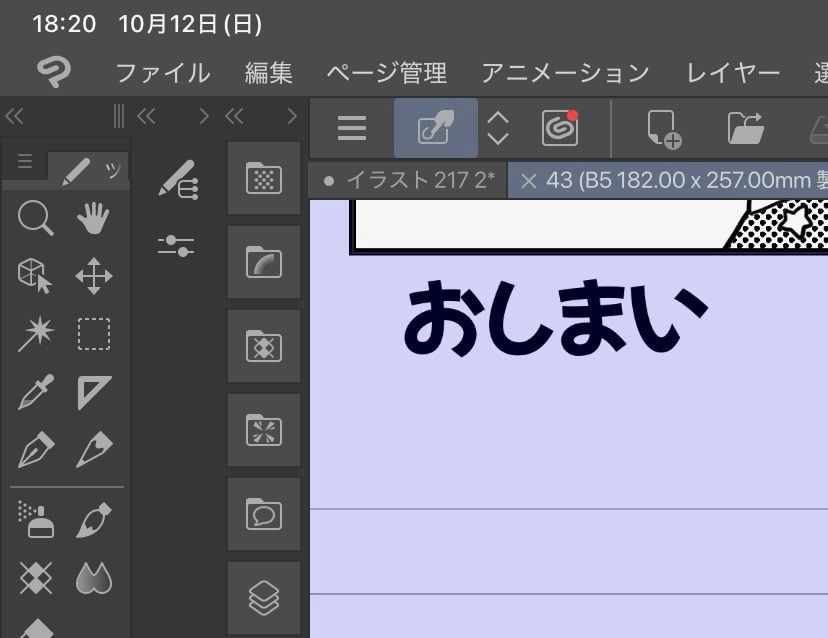Open the gradient material folder
The height and width of the screenshot is (638, 828).
264,262
